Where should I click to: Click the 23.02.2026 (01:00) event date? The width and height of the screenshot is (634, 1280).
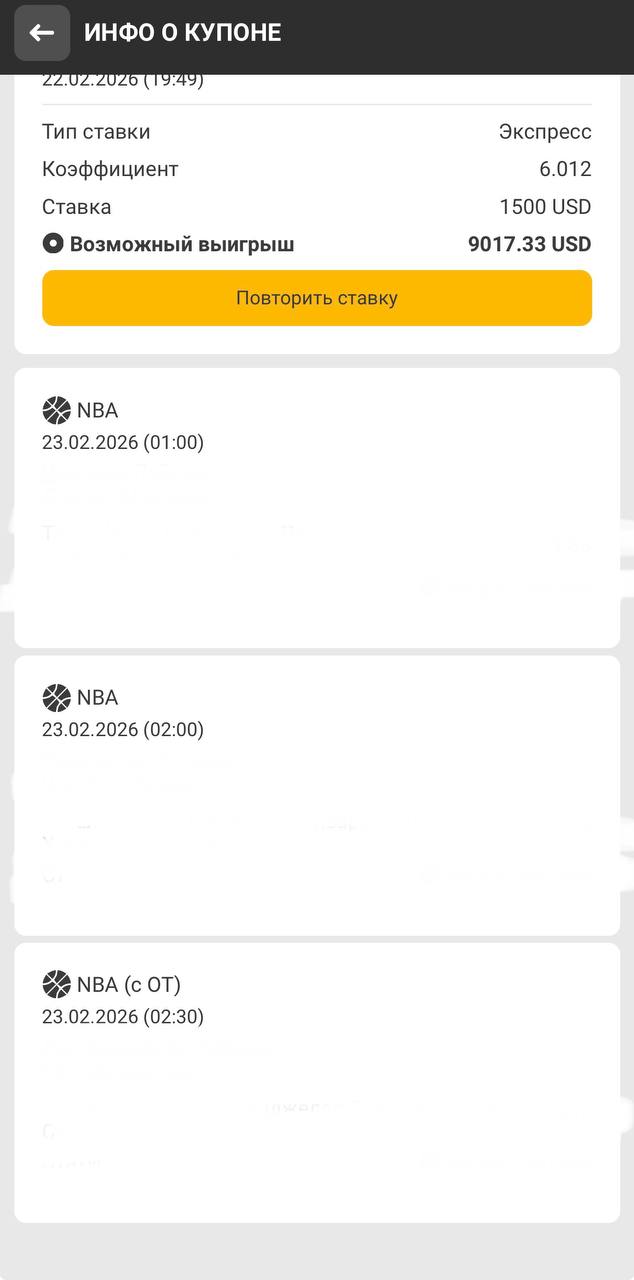pos(123,442)
